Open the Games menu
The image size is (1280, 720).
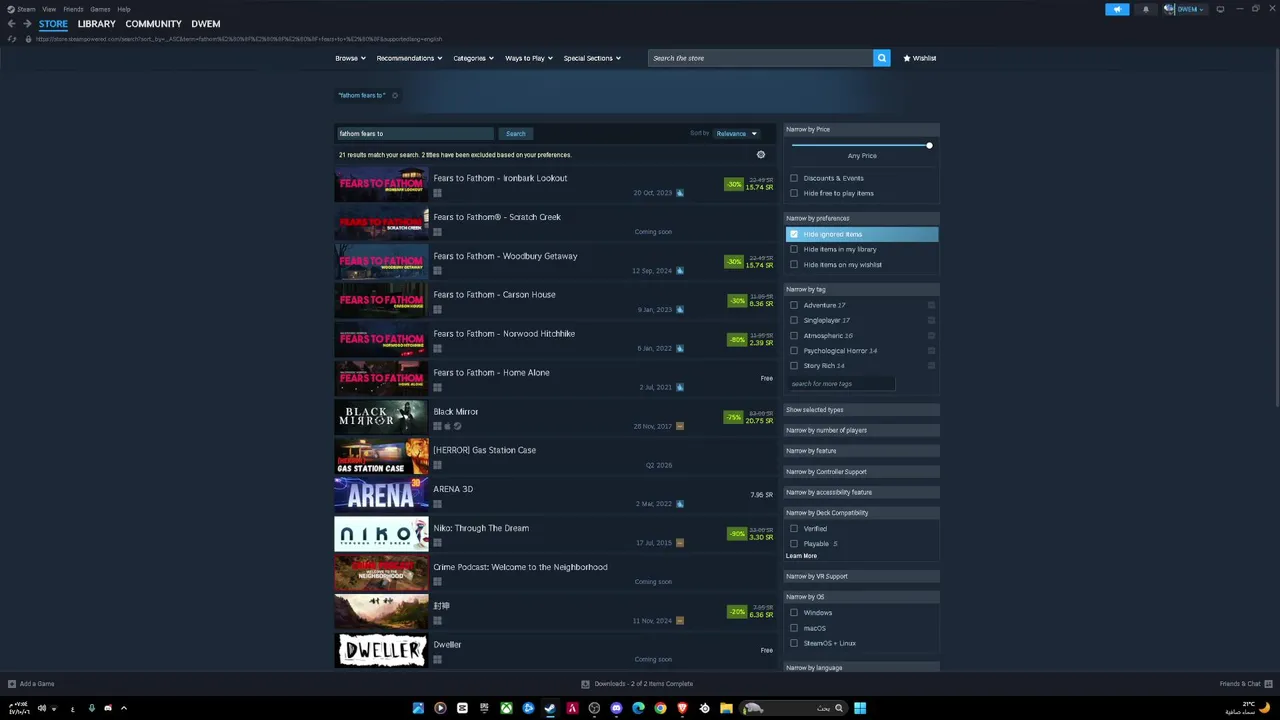(100, 9)
